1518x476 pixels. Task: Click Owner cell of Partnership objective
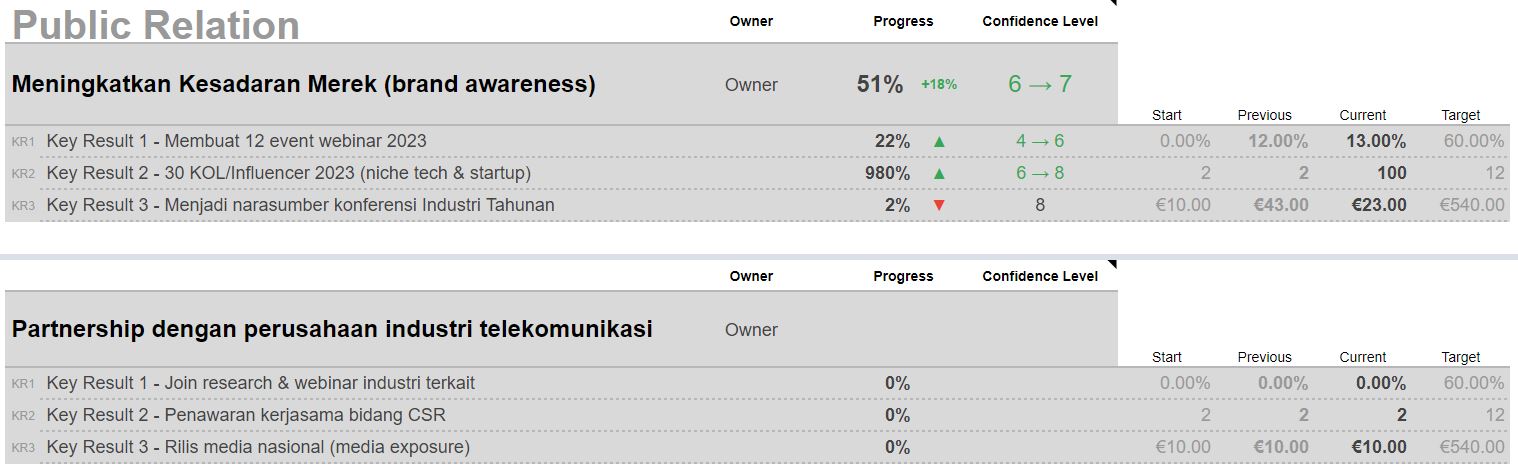click(751, 330)
